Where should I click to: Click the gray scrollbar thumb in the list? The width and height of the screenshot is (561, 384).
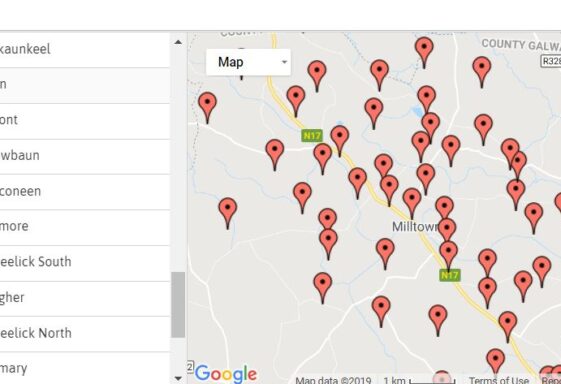(178, 305)
